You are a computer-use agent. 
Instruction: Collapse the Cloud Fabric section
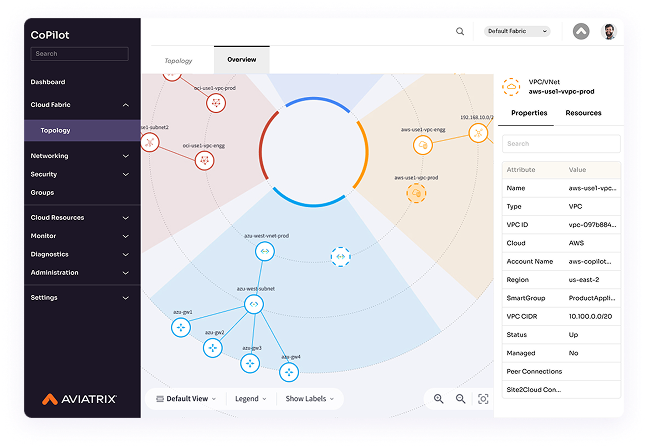tap(126, 105)
